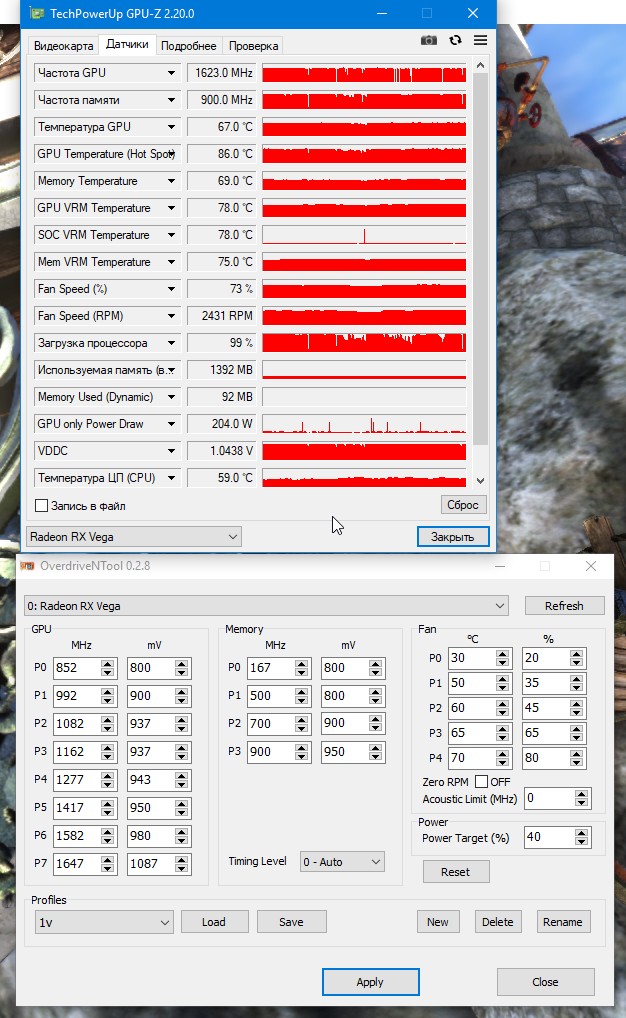Image resolution: width=626 pixels, height=1018 pixels.
Task: Adjust Memory P0 mV spinner
Action: coord(375,667)
